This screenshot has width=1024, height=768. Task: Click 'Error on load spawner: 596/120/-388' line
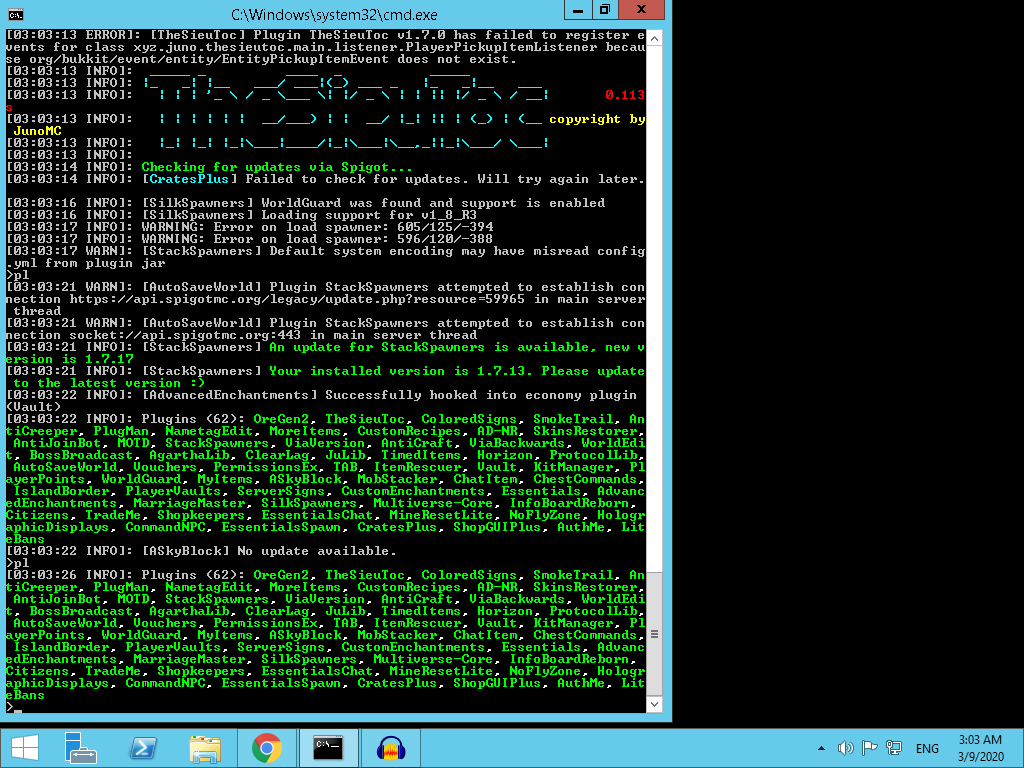pos(353,239)
